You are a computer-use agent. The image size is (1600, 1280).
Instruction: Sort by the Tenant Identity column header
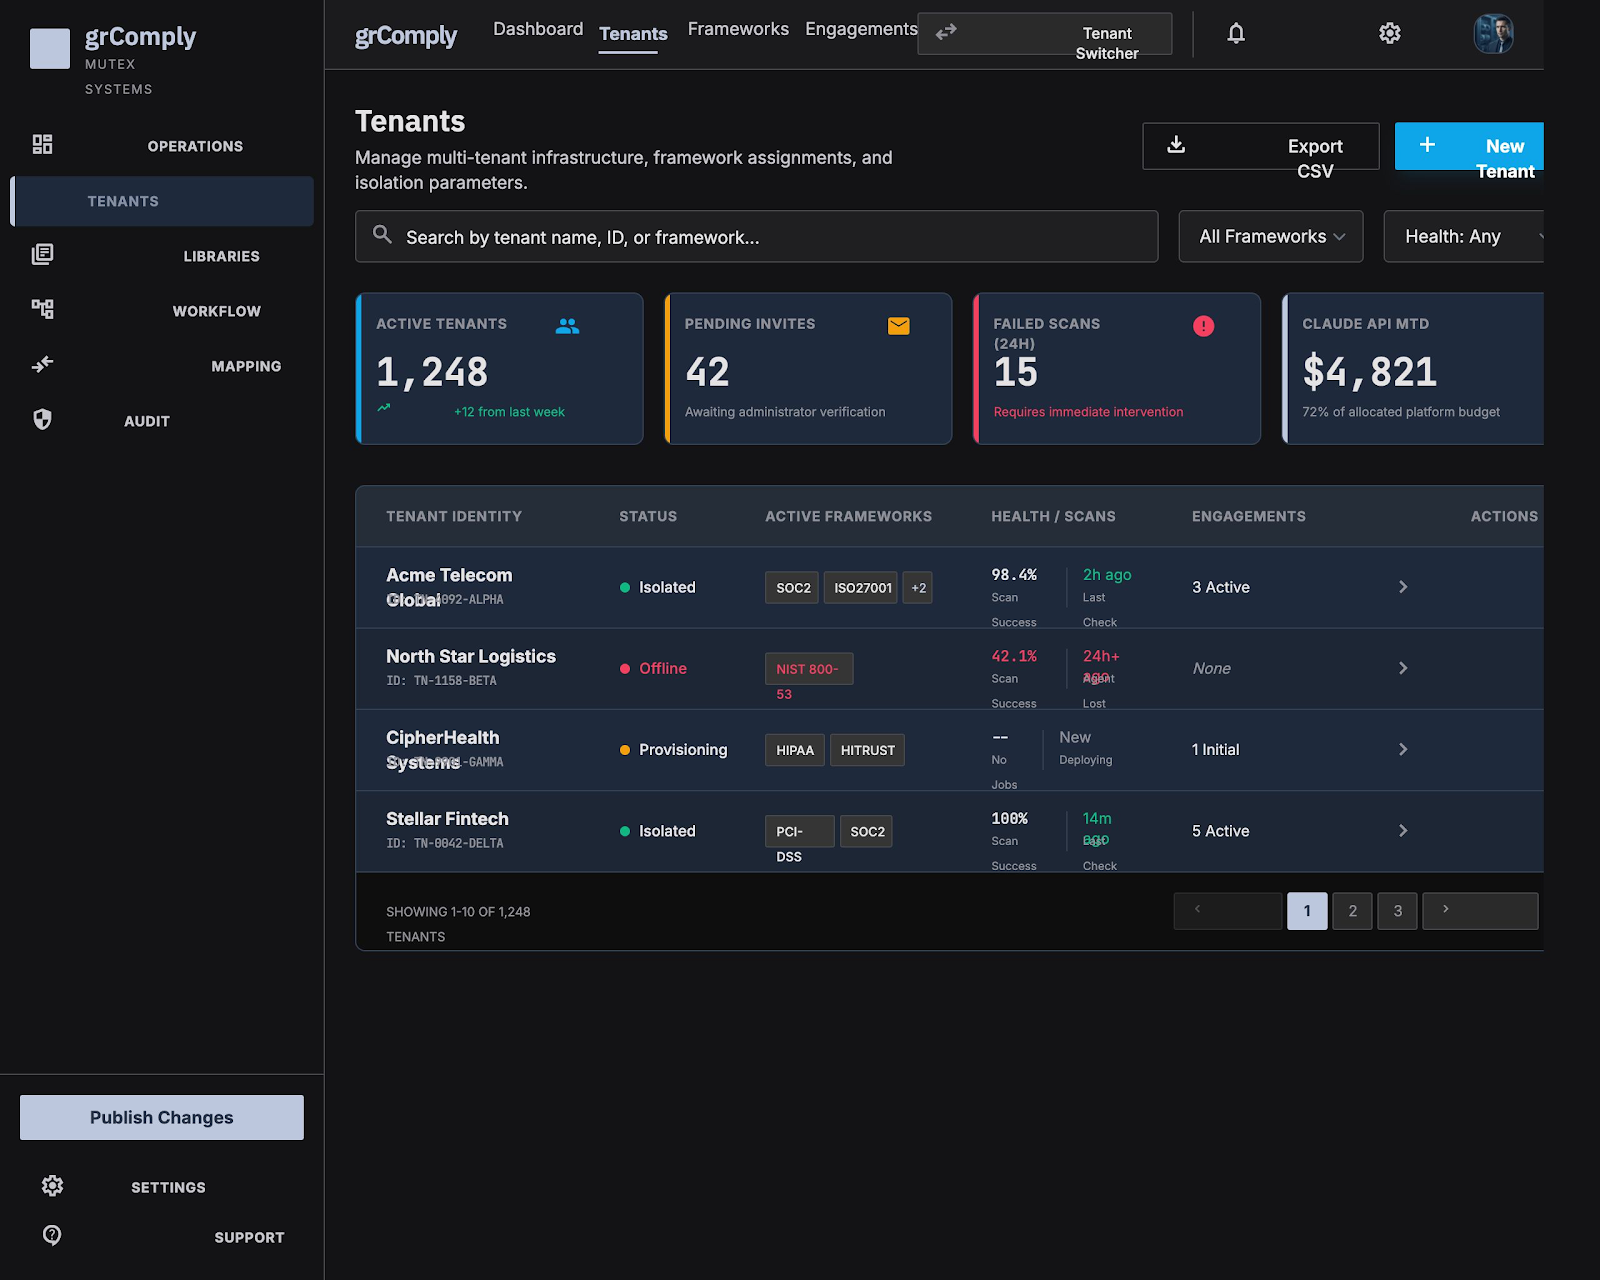[454, 516]
